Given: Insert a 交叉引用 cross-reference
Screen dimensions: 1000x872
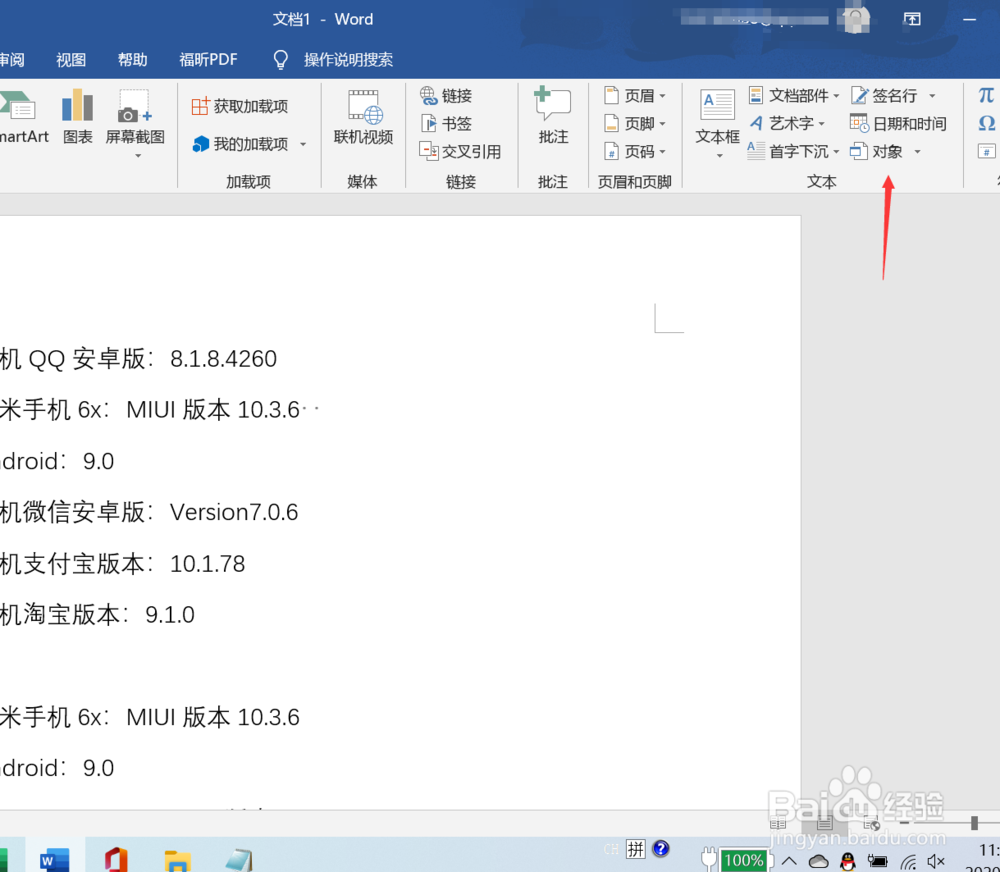Looking at the screenshot, I should [x=460, y=152].
